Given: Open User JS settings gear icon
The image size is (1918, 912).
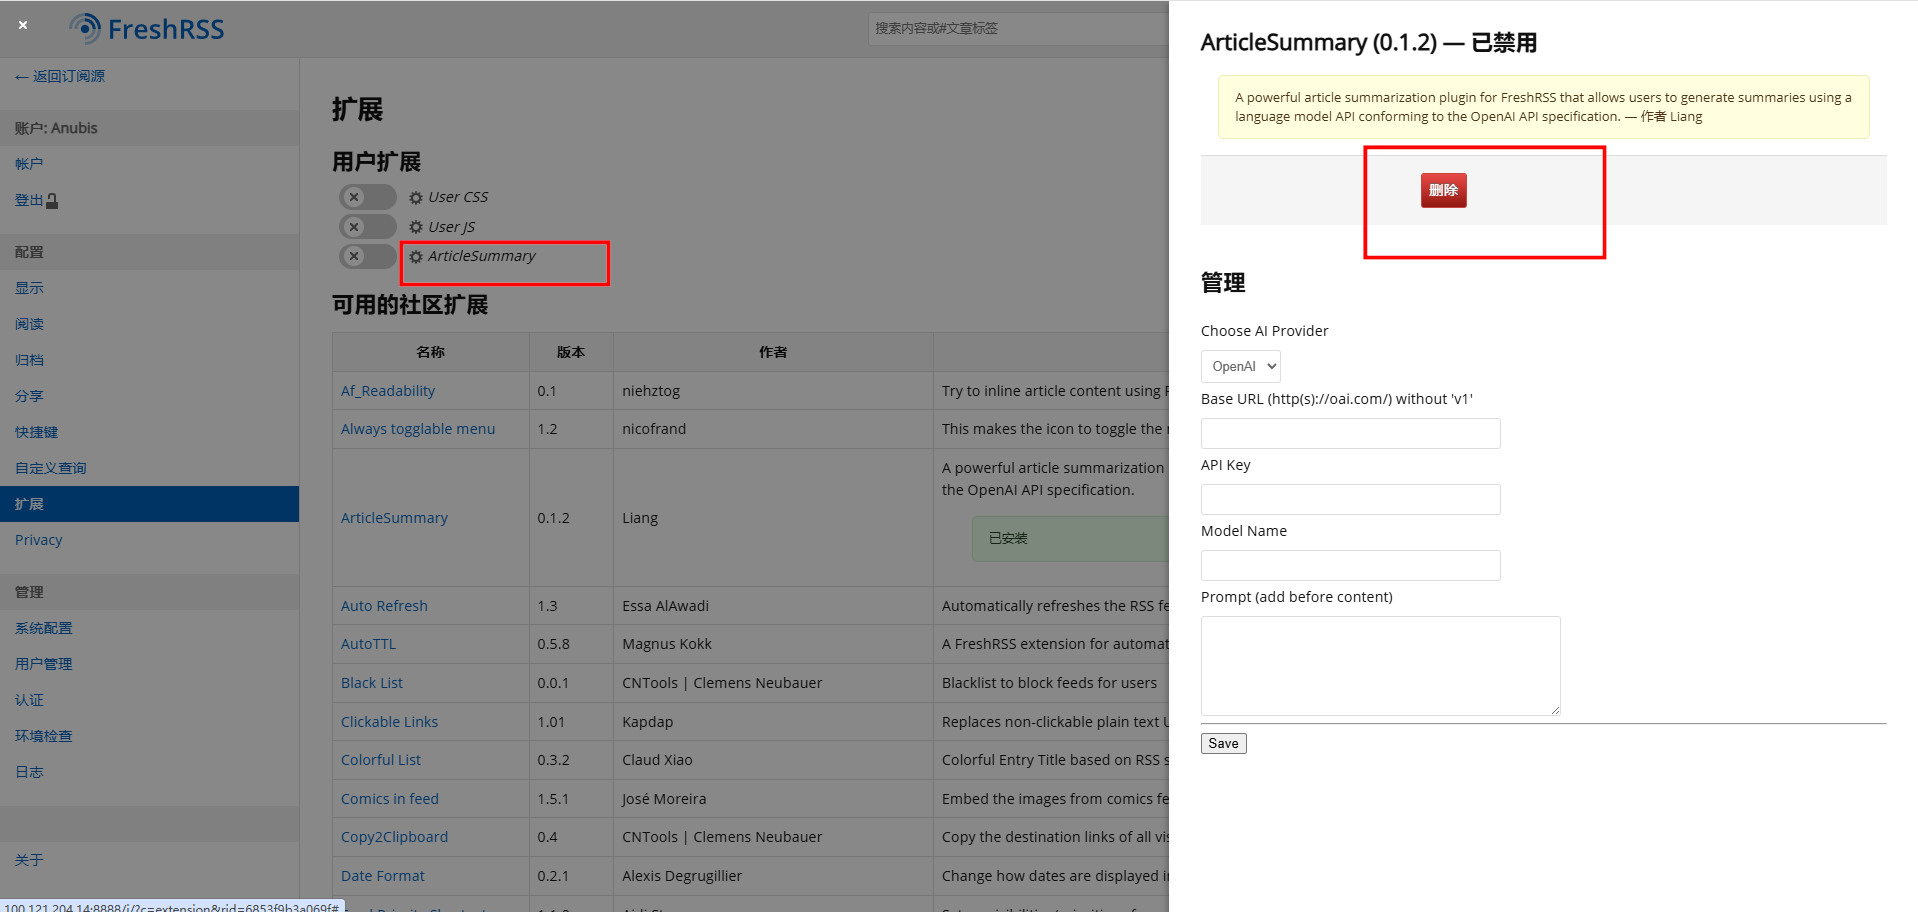Looking at the screenshot, I should tap(416, 227).
